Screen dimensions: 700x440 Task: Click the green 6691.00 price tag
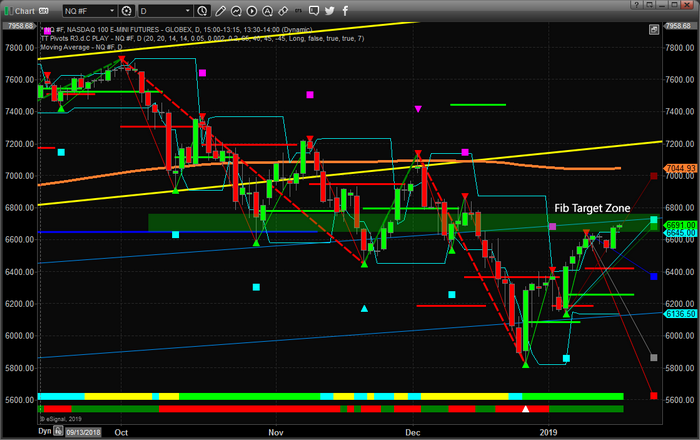click(680, 225)
